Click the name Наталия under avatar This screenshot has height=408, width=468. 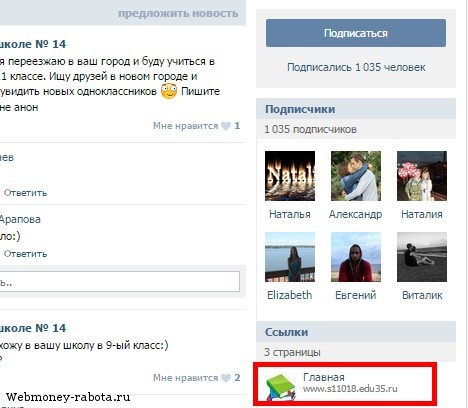422,214
